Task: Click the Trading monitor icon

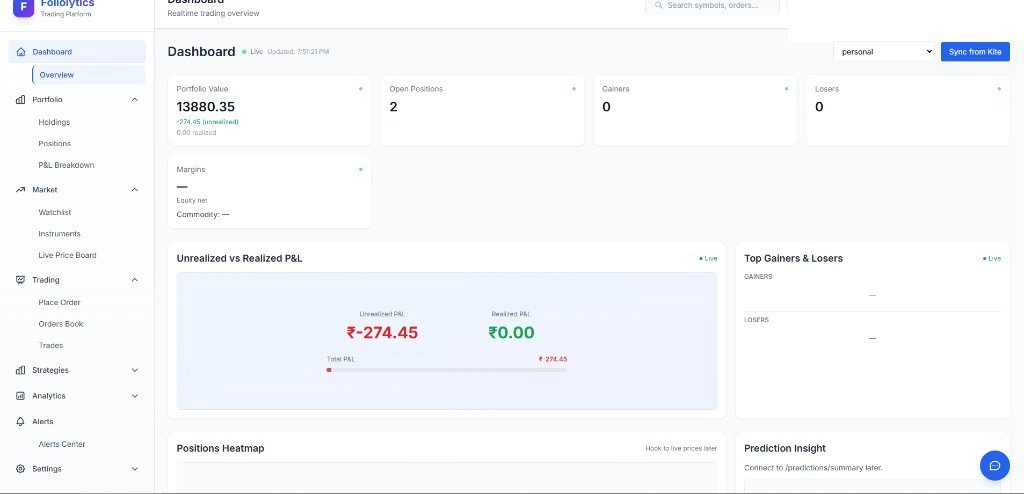Action: click(20, 280)
